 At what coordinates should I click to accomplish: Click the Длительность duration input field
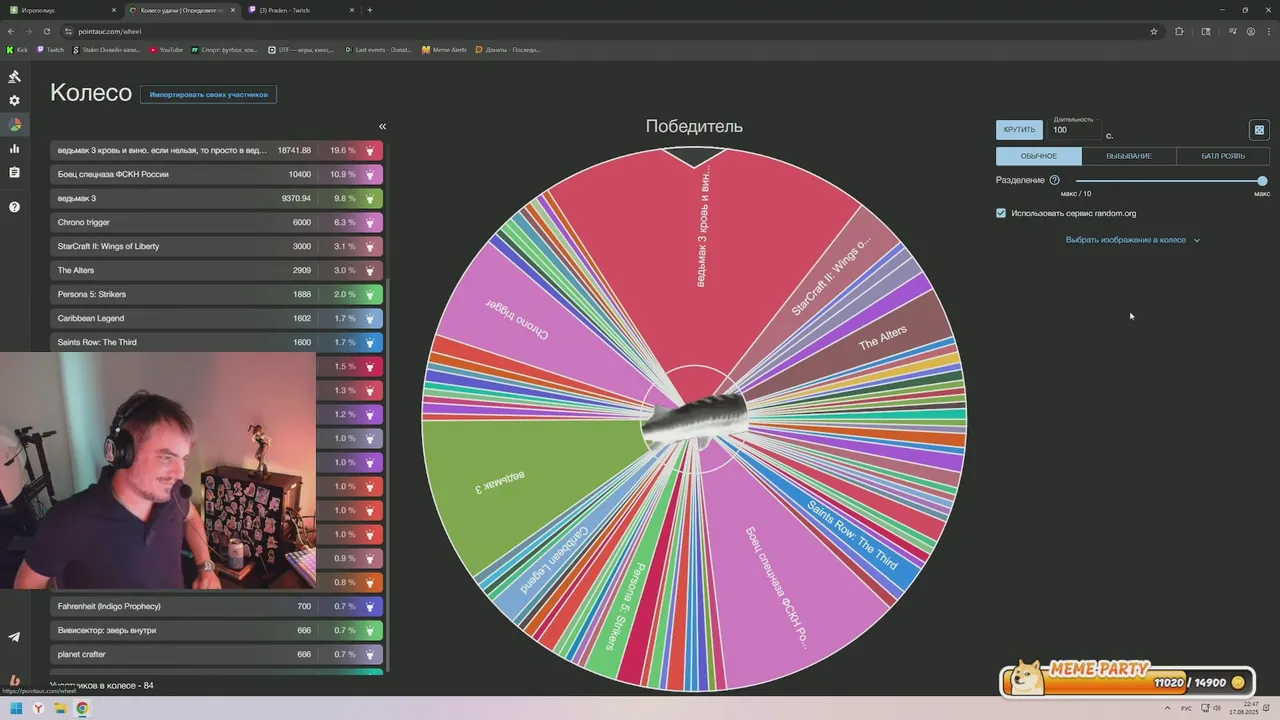point(1075,130)
